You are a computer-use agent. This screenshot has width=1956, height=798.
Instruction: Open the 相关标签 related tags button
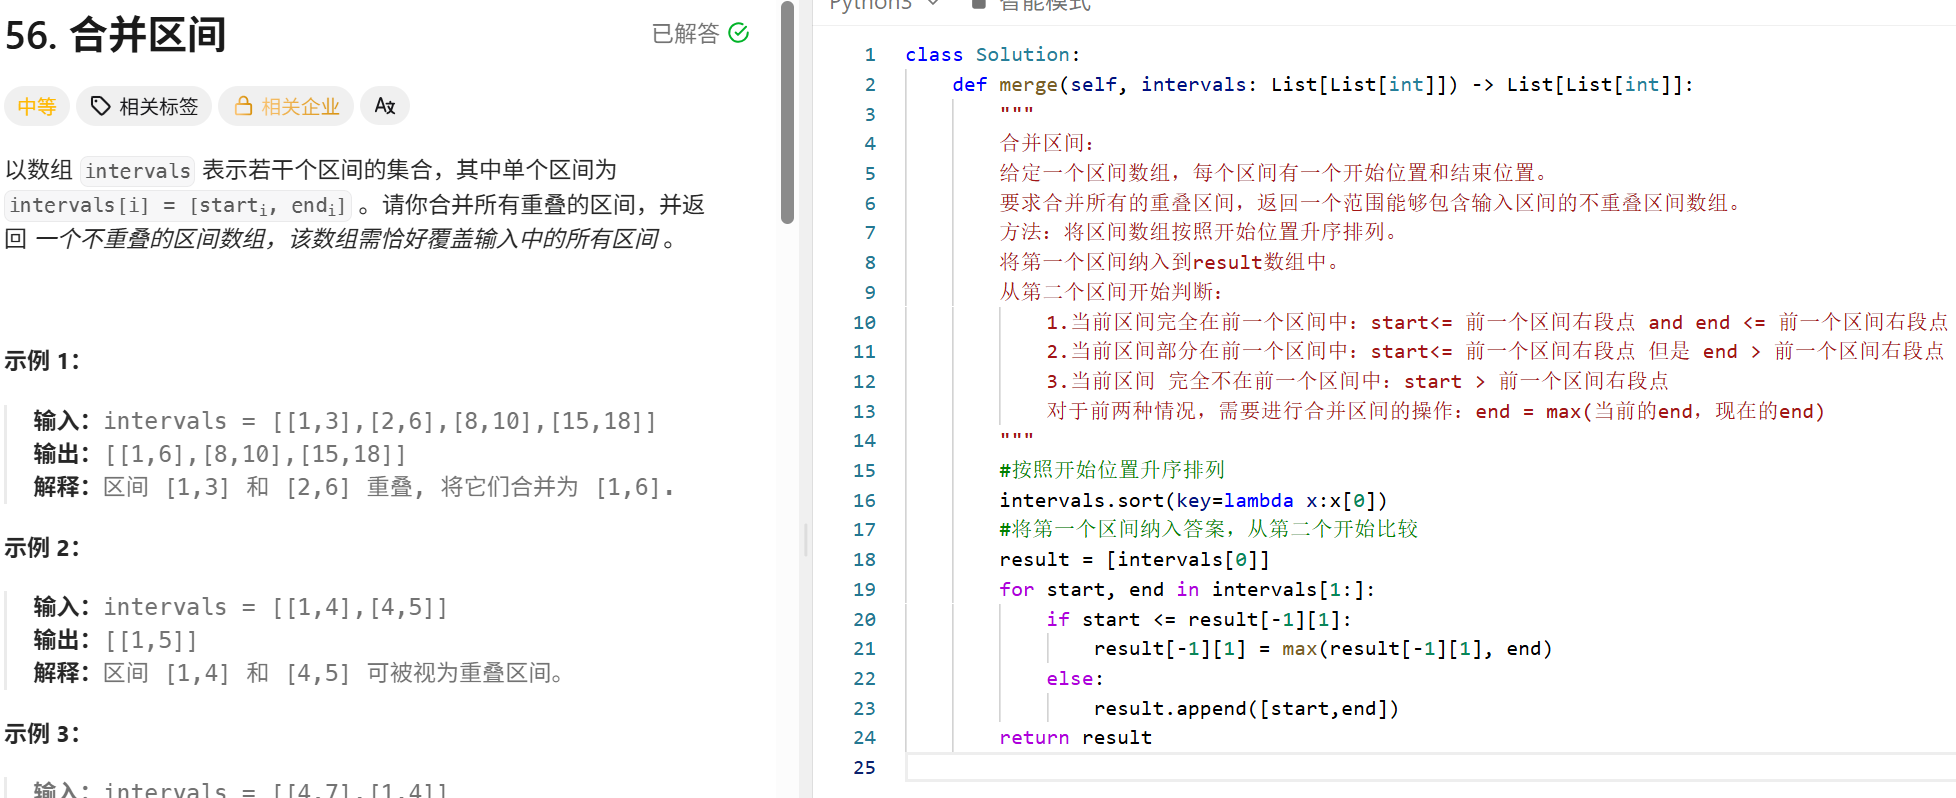tap(144, 106)
